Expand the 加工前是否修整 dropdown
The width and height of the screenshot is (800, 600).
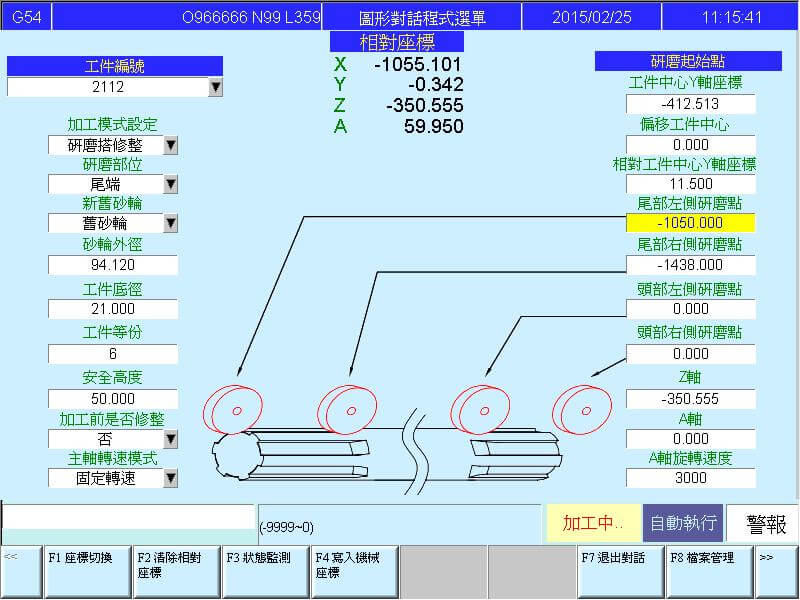170,439
